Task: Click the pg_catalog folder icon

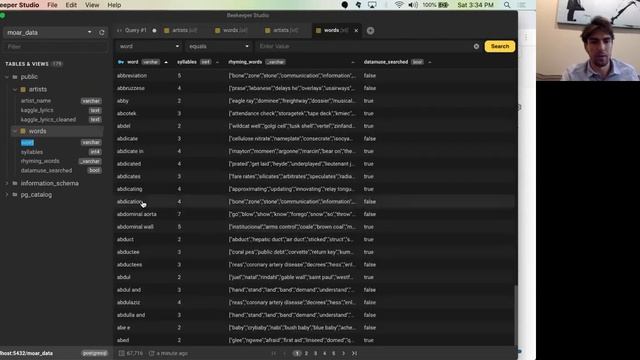Action: click(15, 195)
